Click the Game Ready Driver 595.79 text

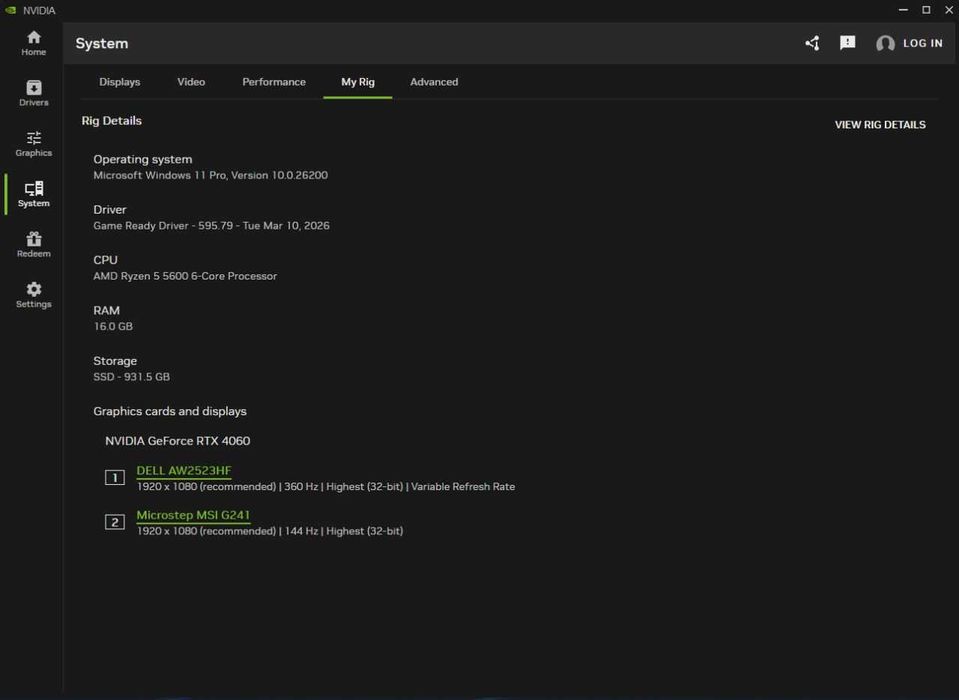pyautogui.click(x=211, y=226)
